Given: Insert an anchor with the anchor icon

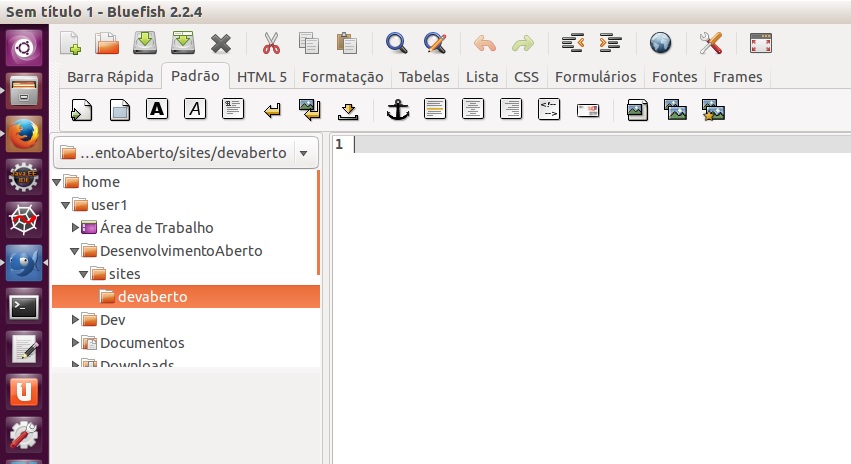Looking at the screenshot, I should [398, 110].
